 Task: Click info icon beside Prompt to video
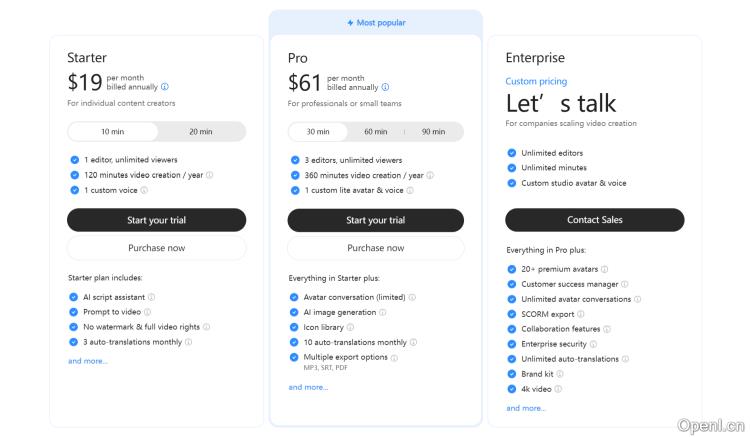(145, 312)
